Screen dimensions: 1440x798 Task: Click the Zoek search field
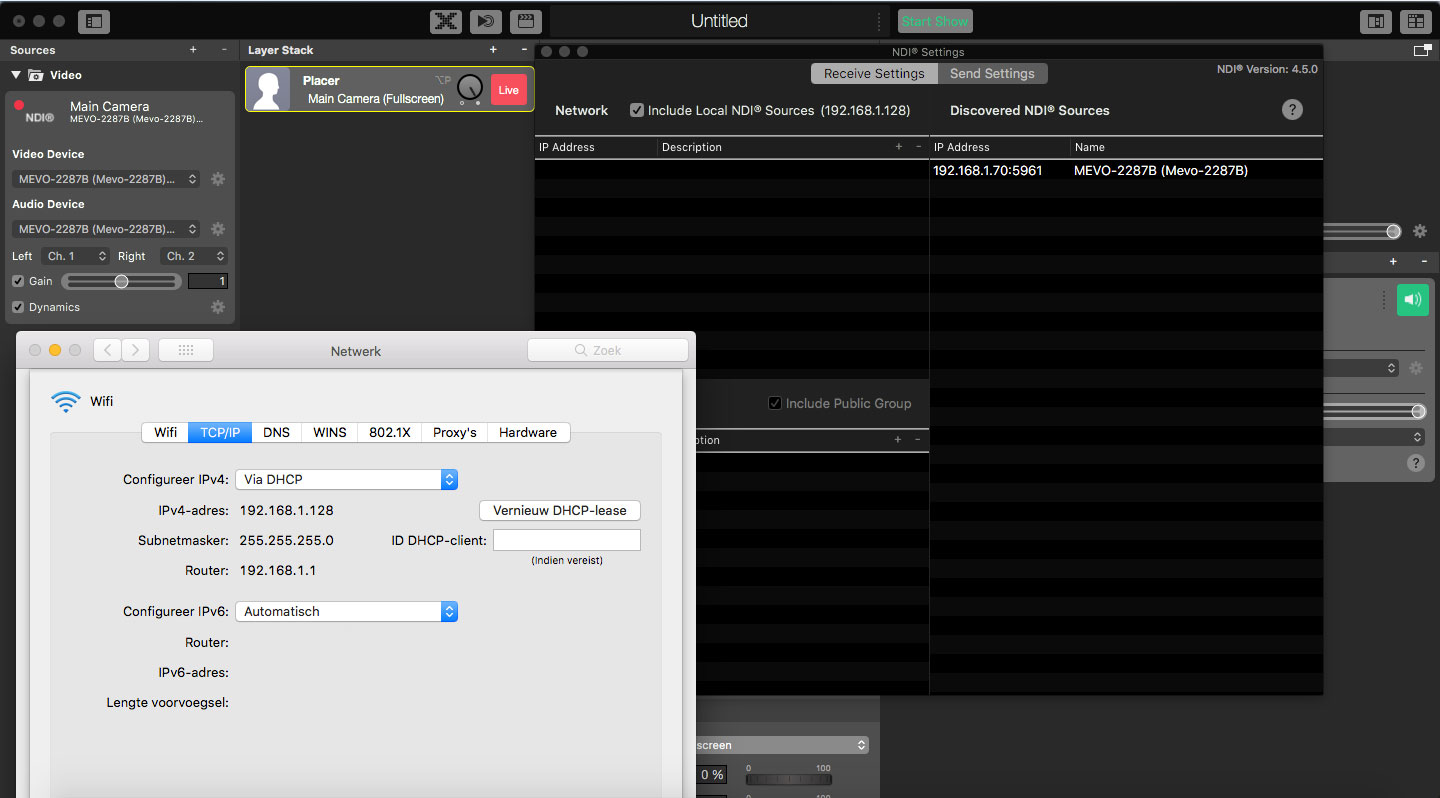(x=608, y=350)
